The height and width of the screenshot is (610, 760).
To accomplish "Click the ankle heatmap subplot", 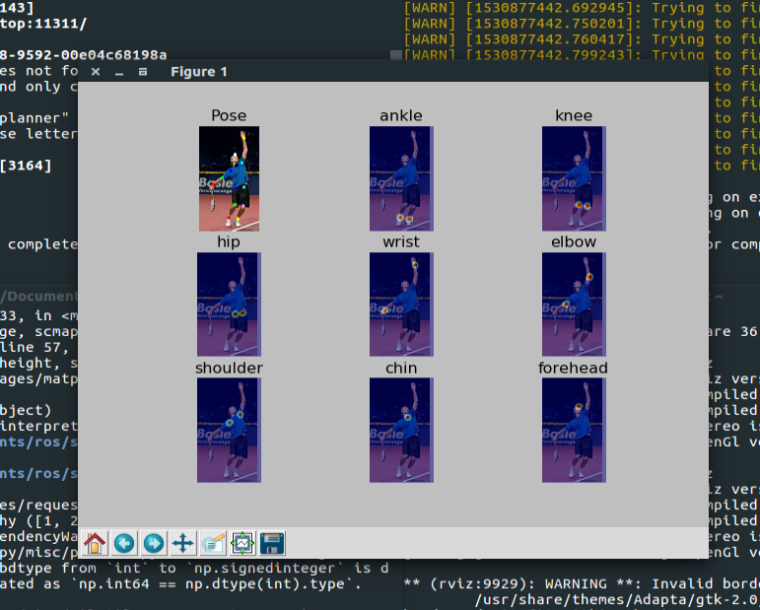I will click(401, 179).
